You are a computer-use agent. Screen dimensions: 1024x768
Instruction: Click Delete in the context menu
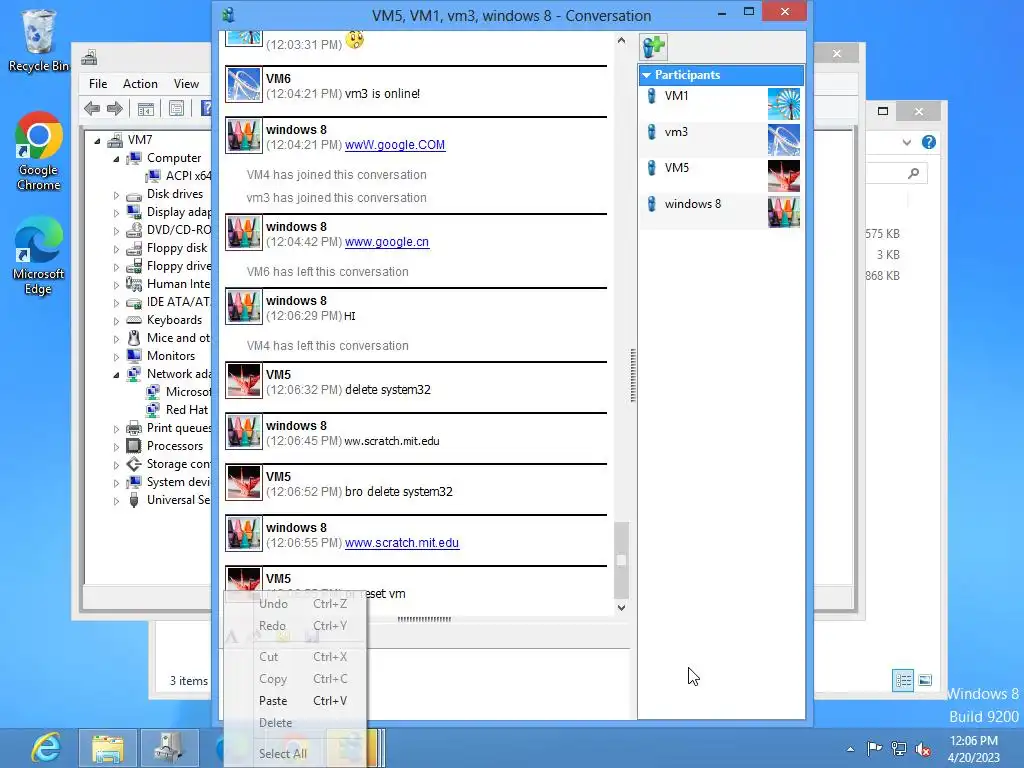point(295,723)
